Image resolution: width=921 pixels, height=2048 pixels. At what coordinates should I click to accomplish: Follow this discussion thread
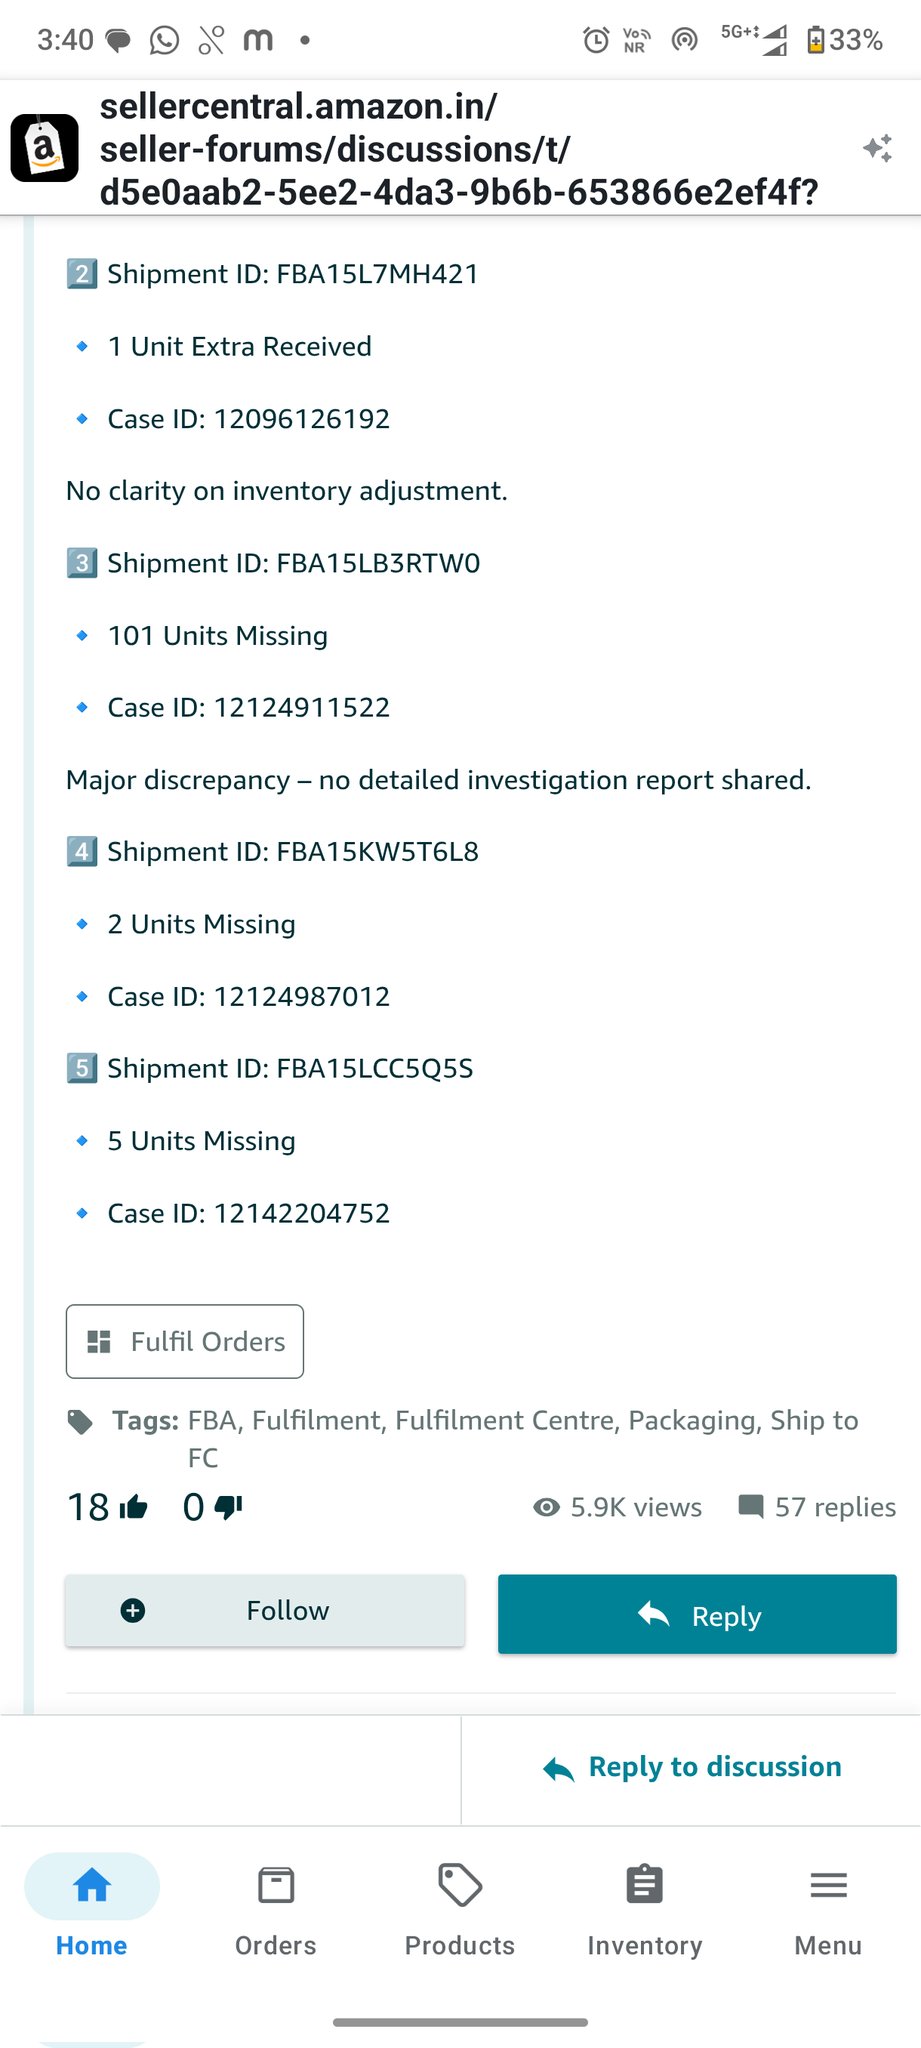[x=265, y=1610]
